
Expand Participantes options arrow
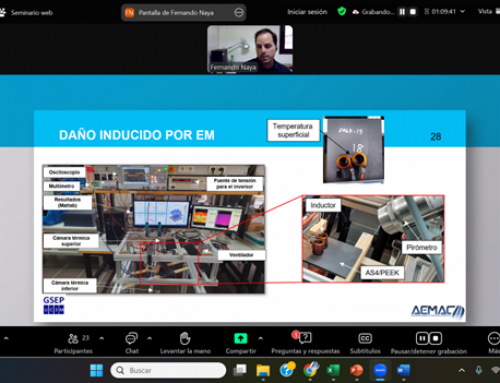point(102,338)
